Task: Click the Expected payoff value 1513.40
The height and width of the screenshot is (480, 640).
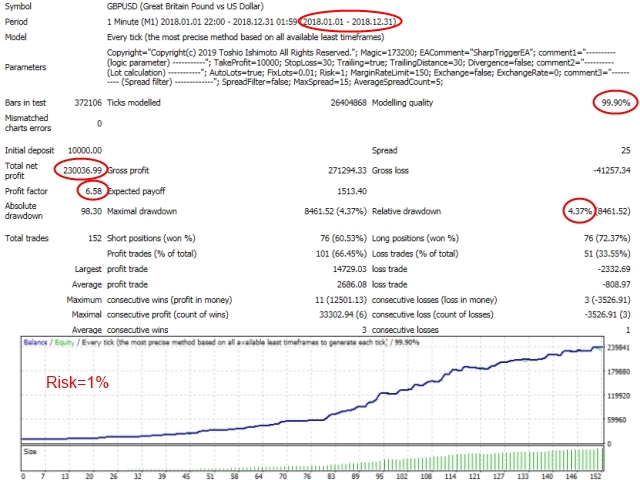Action: [x=352, y=191]
